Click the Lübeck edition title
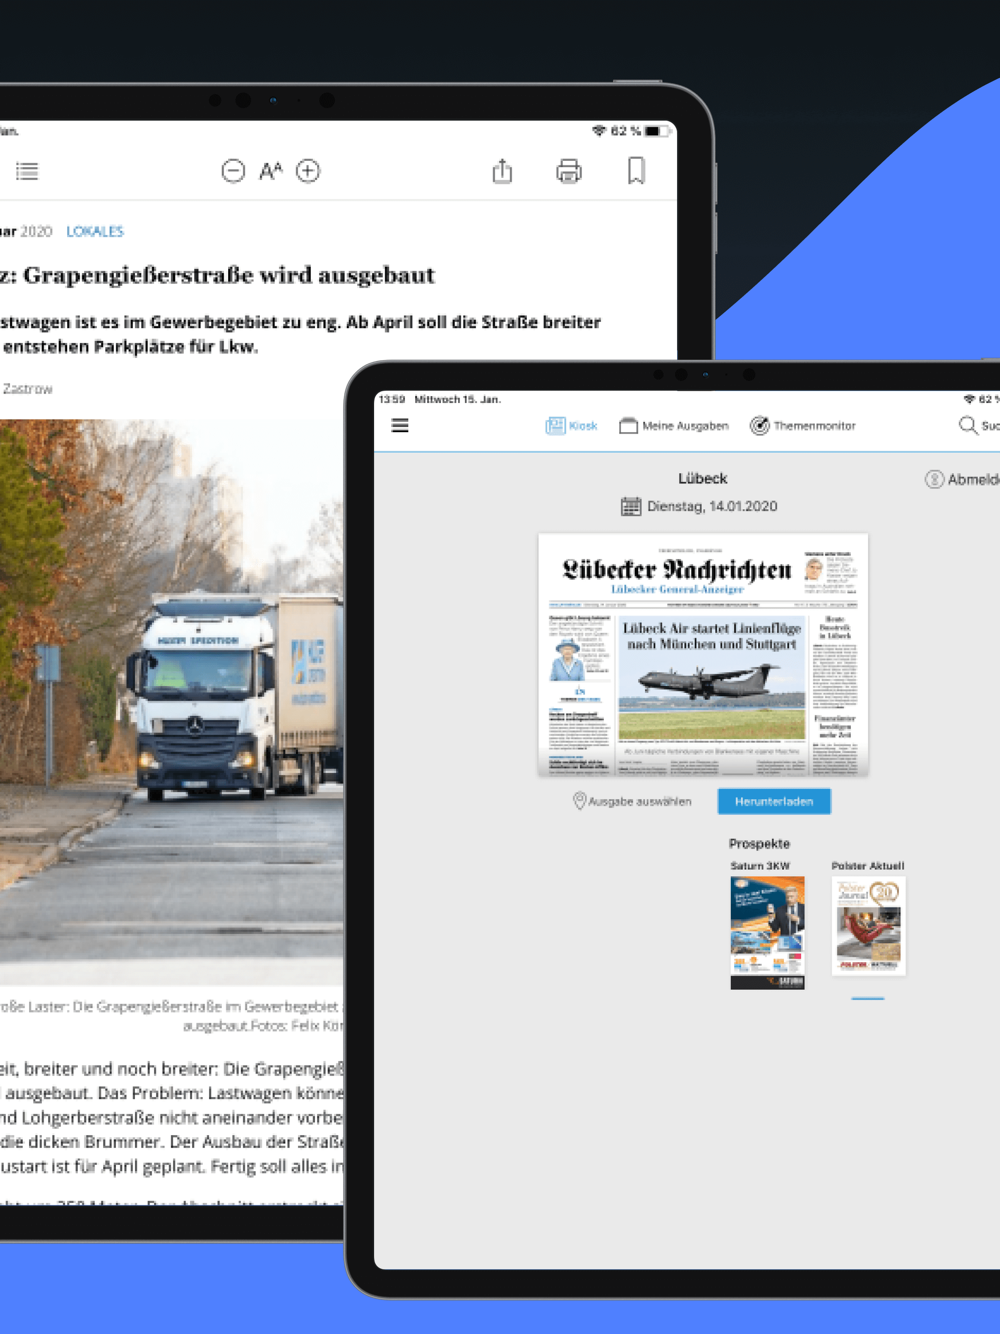This screenshot has width=1000, height=1334. click(703, 478)
